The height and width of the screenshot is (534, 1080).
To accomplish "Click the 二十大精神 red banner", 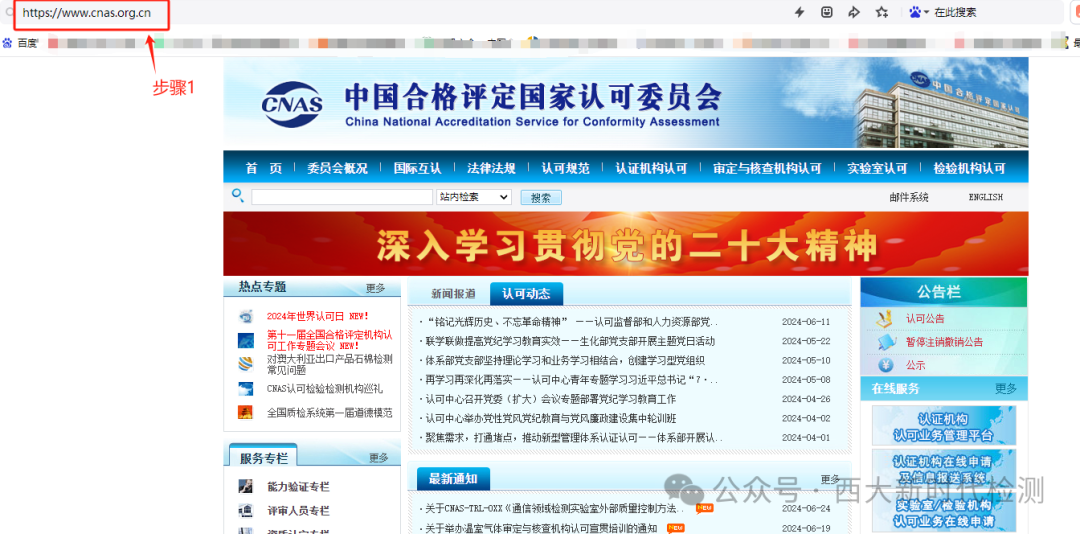I will click(625, 244).
